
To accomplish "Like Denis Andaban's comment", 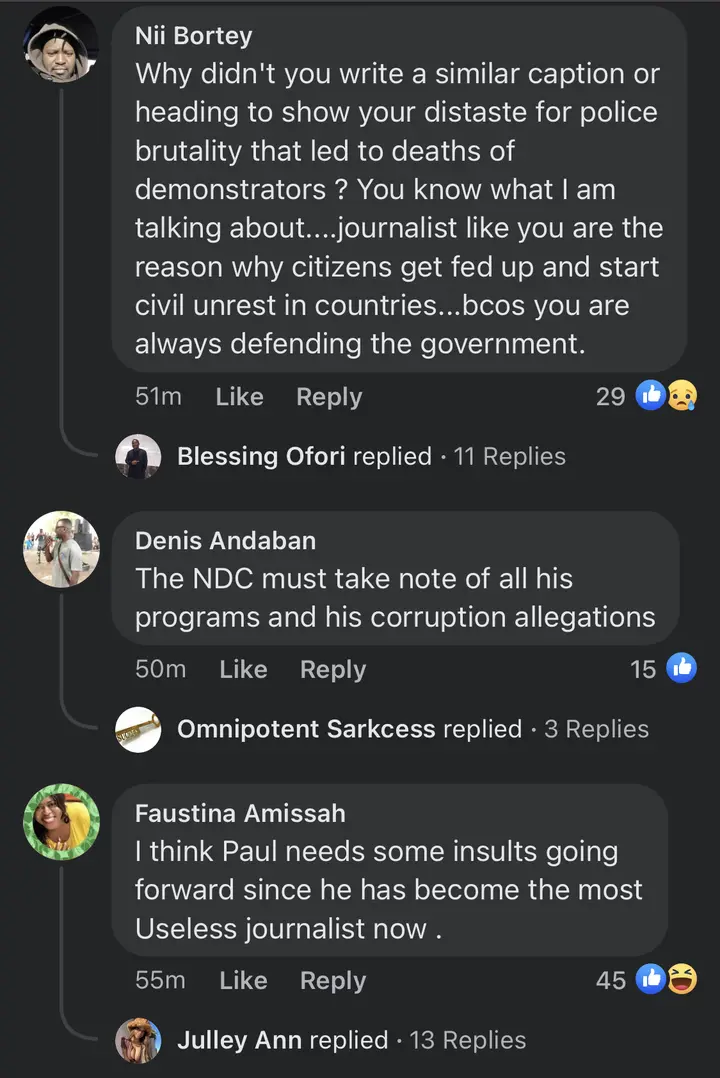I will click(243, 669).
